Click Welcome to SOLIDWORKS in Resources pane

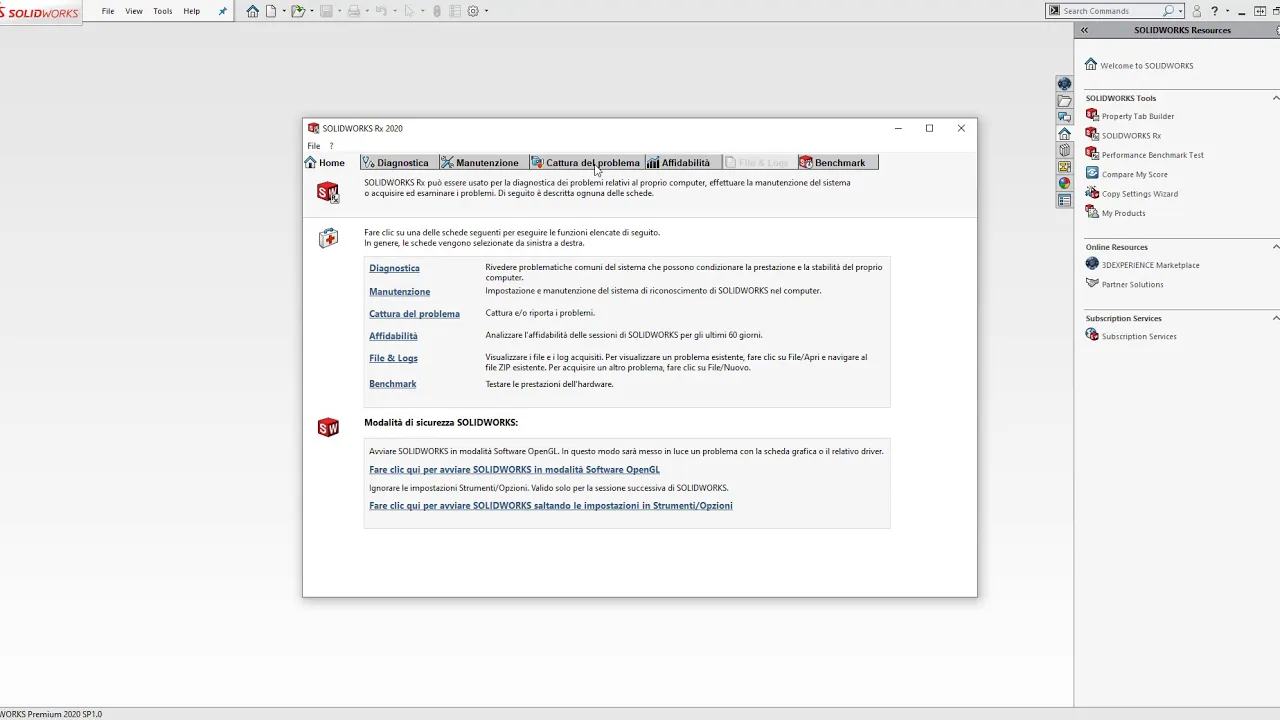(x=1146, y=65)
